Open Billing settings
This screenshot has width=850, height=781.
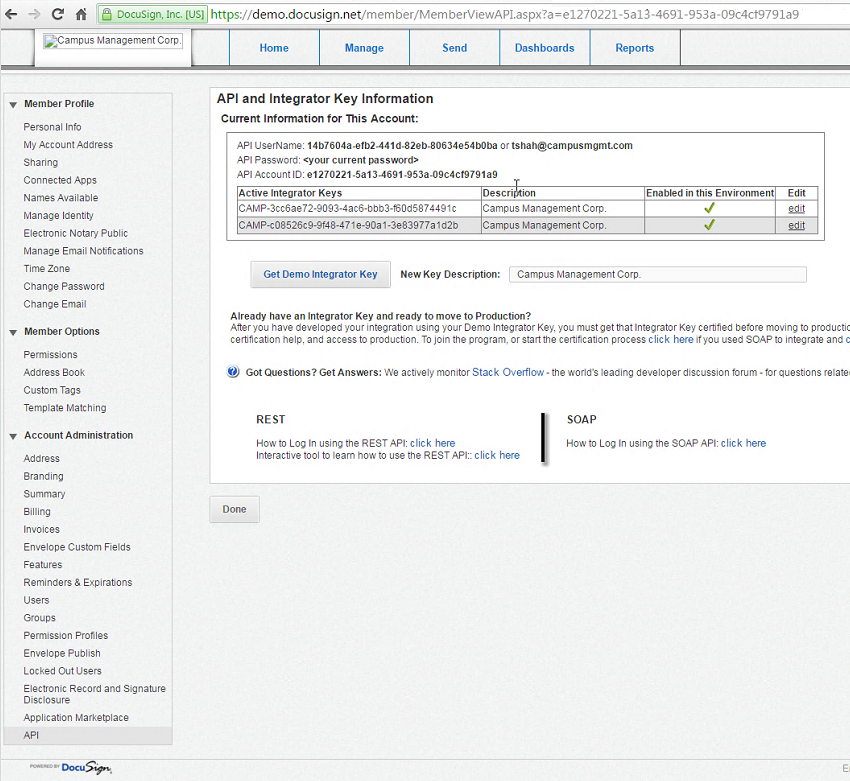(x=37, y=512)
